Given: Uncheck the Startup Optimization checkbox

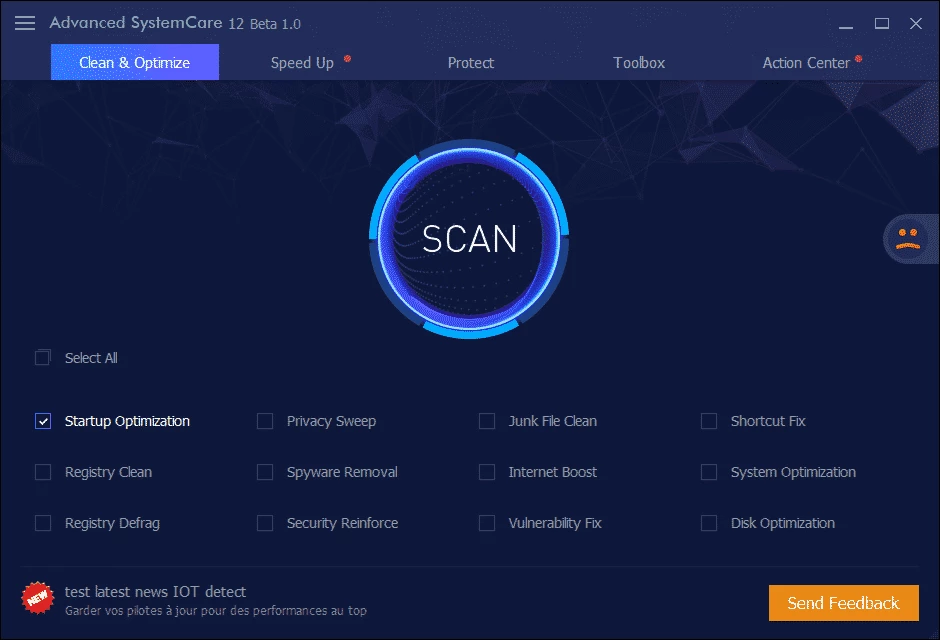Looking at the screenshot, I should (43, 421).
